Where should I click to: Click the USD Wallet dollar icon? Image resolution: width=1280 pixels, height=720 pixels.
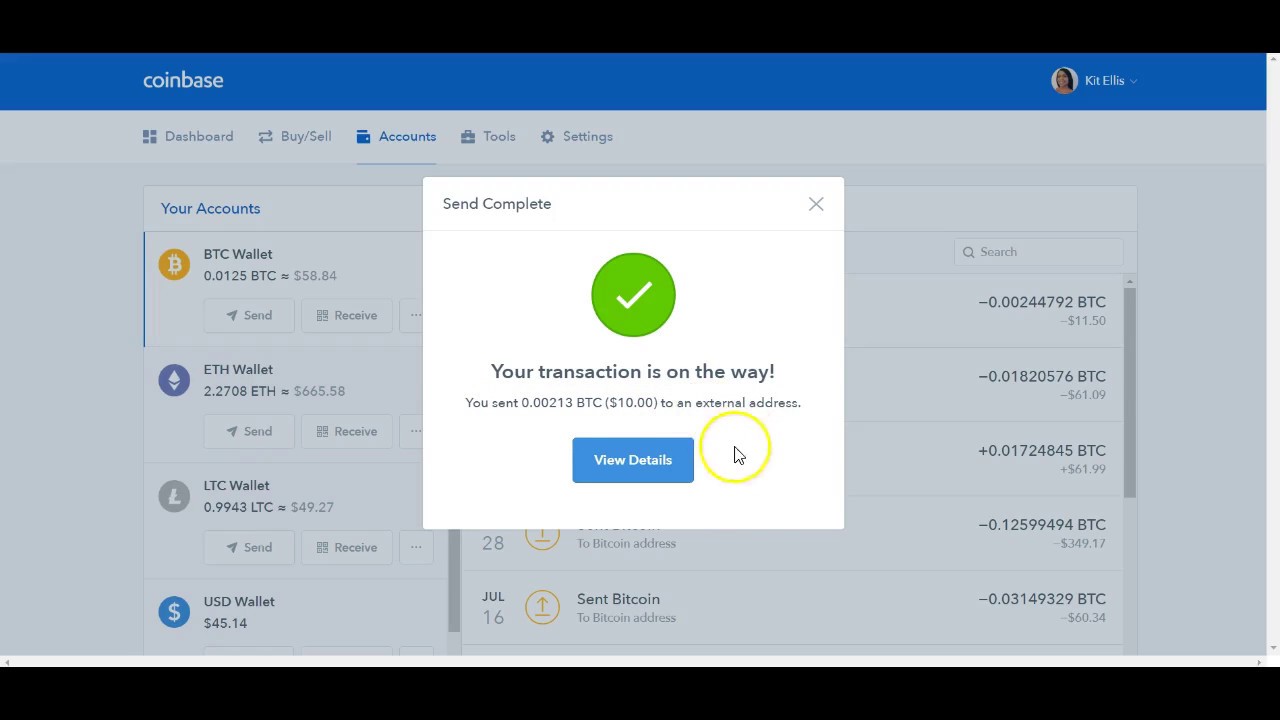pos(174,612)
